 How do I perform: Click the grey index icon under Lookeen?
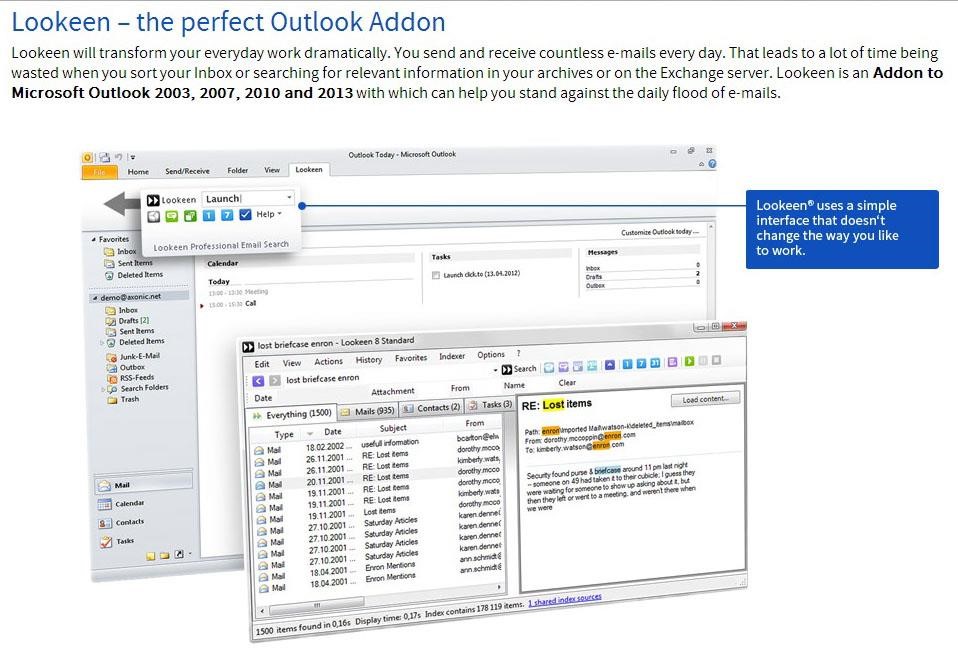tap(153, 216)
